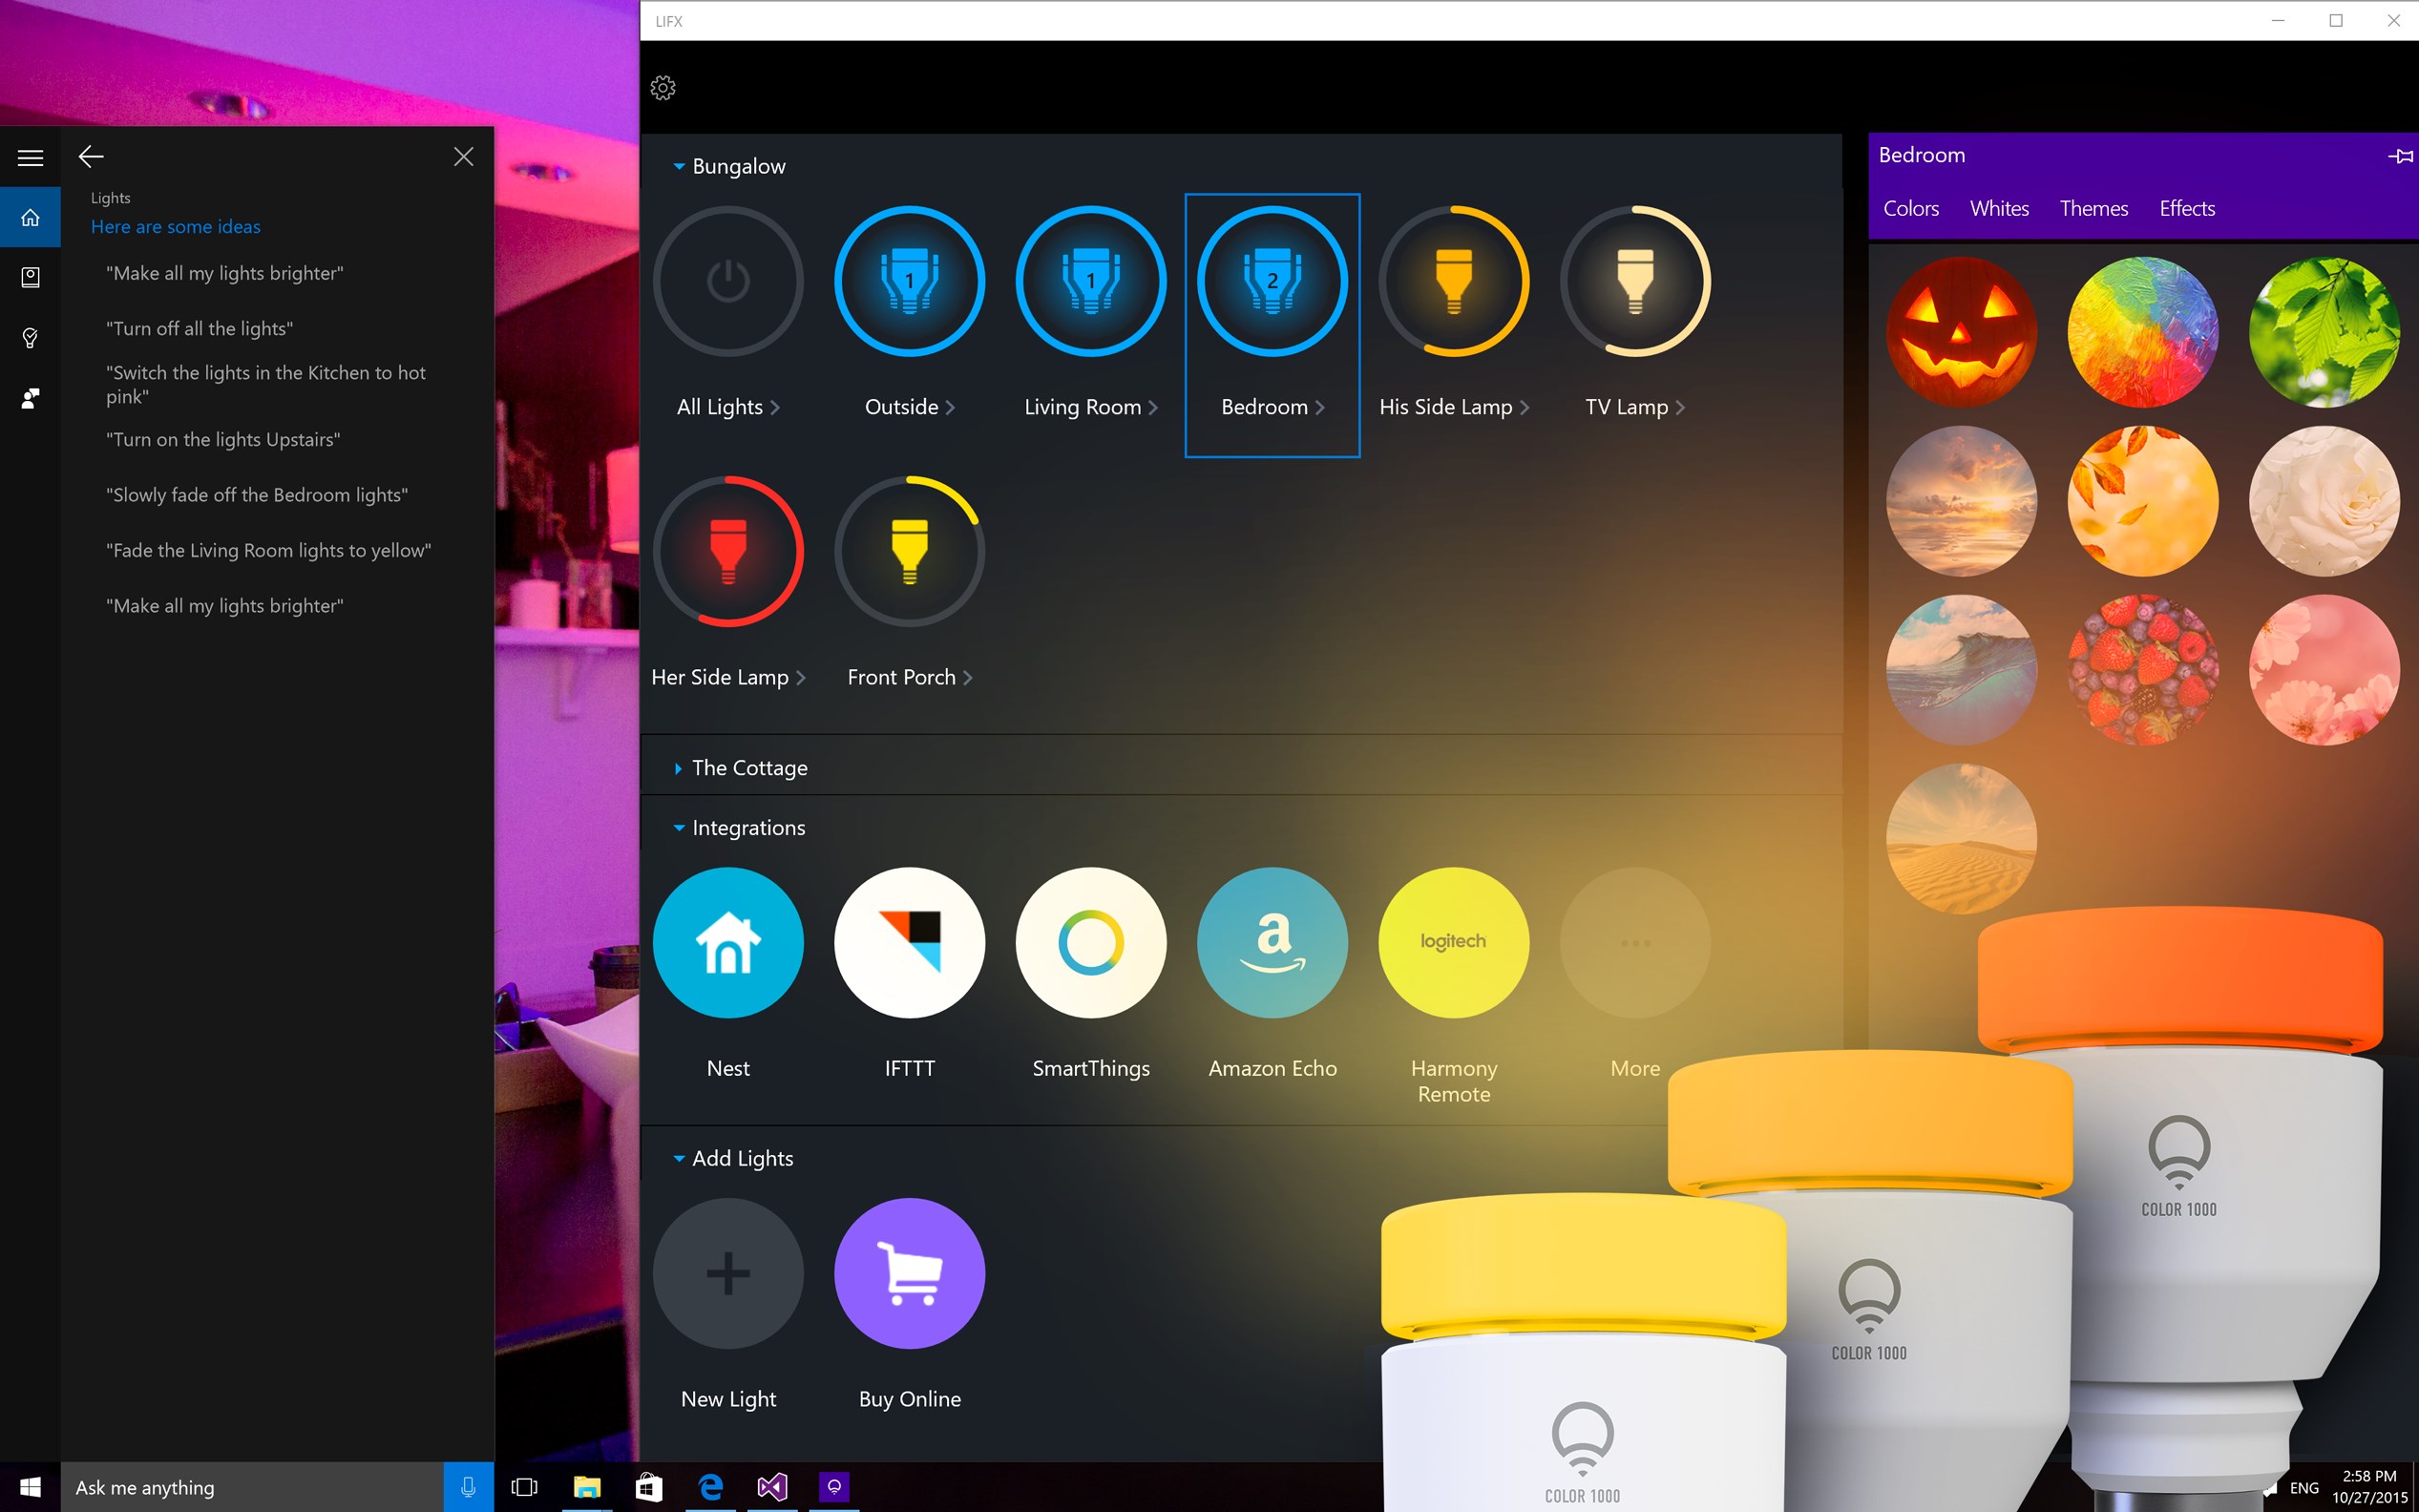Toggle the Bedroom lights bulb

click(1272, 281)
